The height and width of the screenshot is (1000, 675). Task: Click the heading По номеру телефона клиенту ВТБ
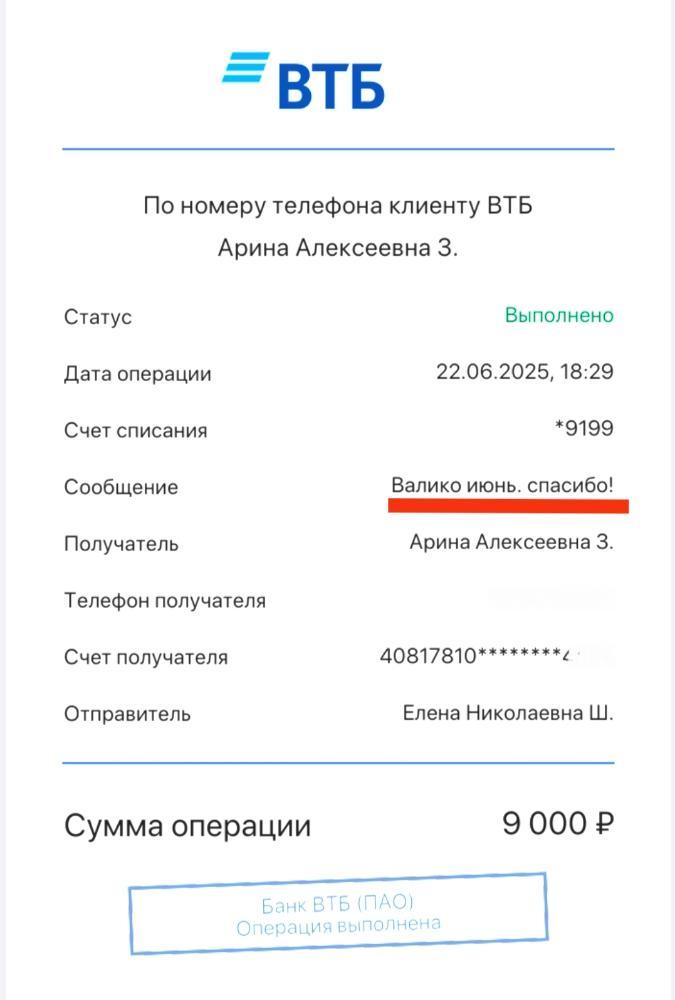click(338, 206)
